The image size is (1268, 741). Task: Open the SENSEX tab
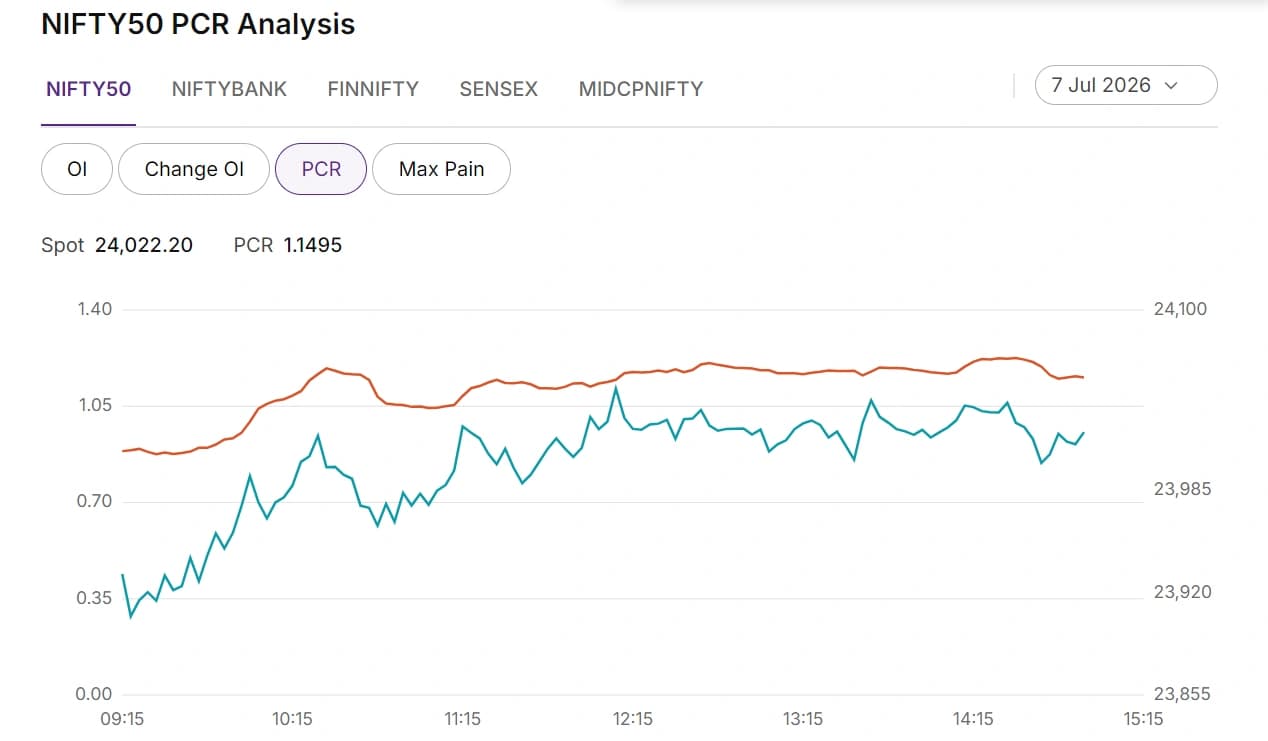pos(498,89)
